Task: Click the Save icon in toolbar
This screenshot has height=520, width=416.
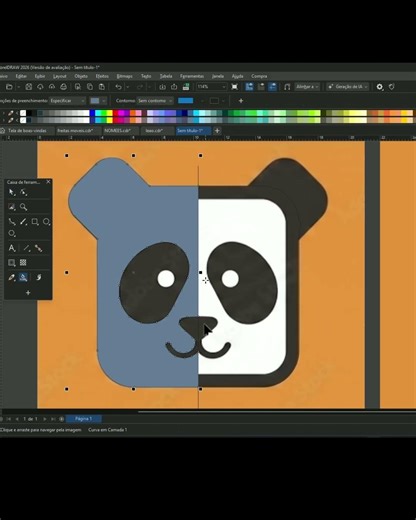Action: tap(29, 87)
